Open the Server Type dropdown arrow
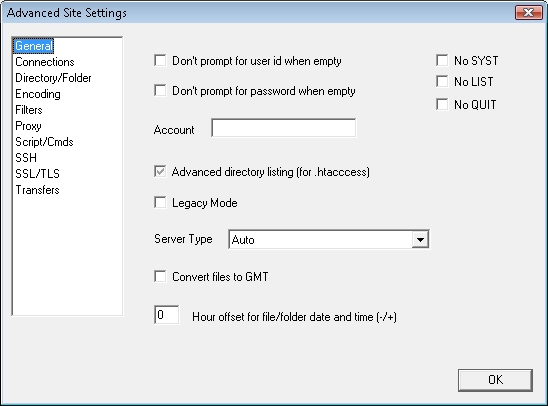The image size is (548, 406). 420,240
